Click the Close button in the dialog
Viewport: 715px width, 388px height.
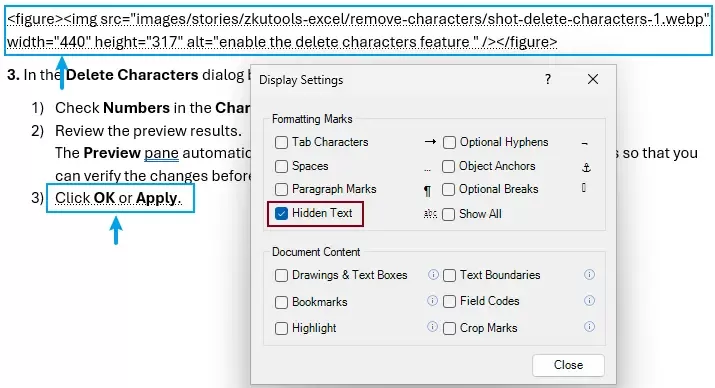568,365
